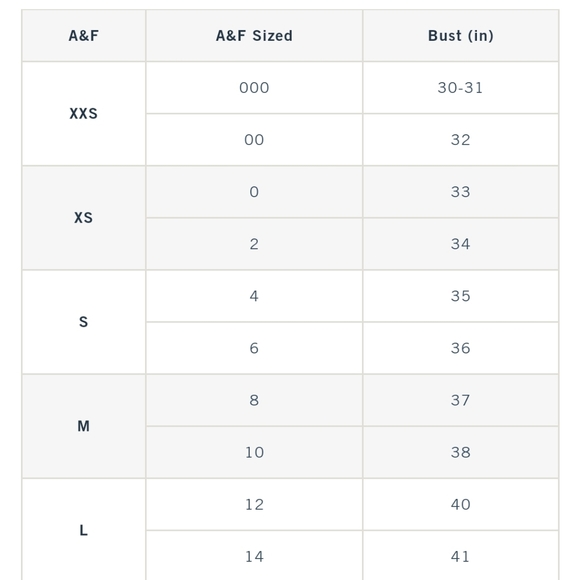This screenshot has height=580, width=580.
Task: Select the bust value 38 cell
Action: point(461,452)
